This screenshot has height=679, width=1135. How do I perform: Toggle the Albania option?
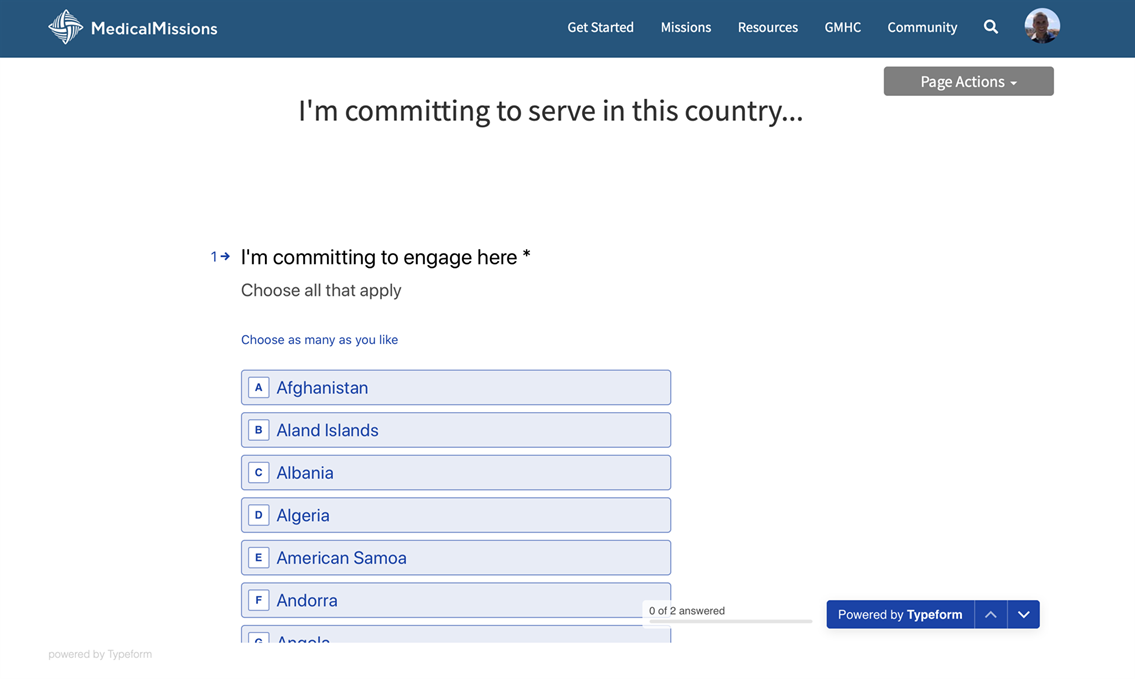[455, 473]
